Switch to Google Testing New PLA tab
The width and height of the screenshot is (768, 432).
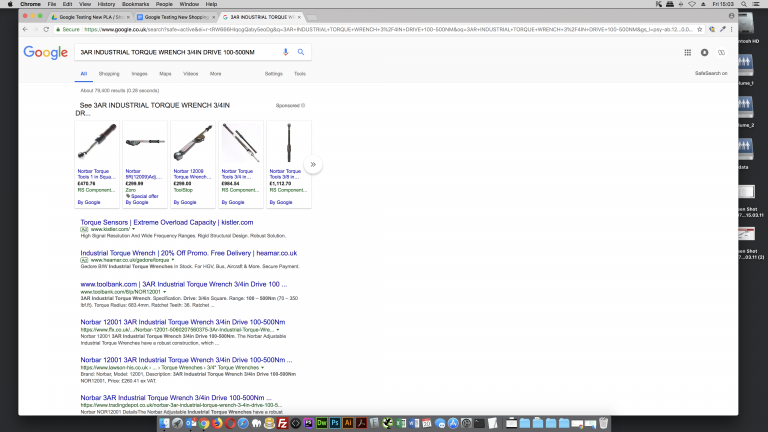pos(91,17)
